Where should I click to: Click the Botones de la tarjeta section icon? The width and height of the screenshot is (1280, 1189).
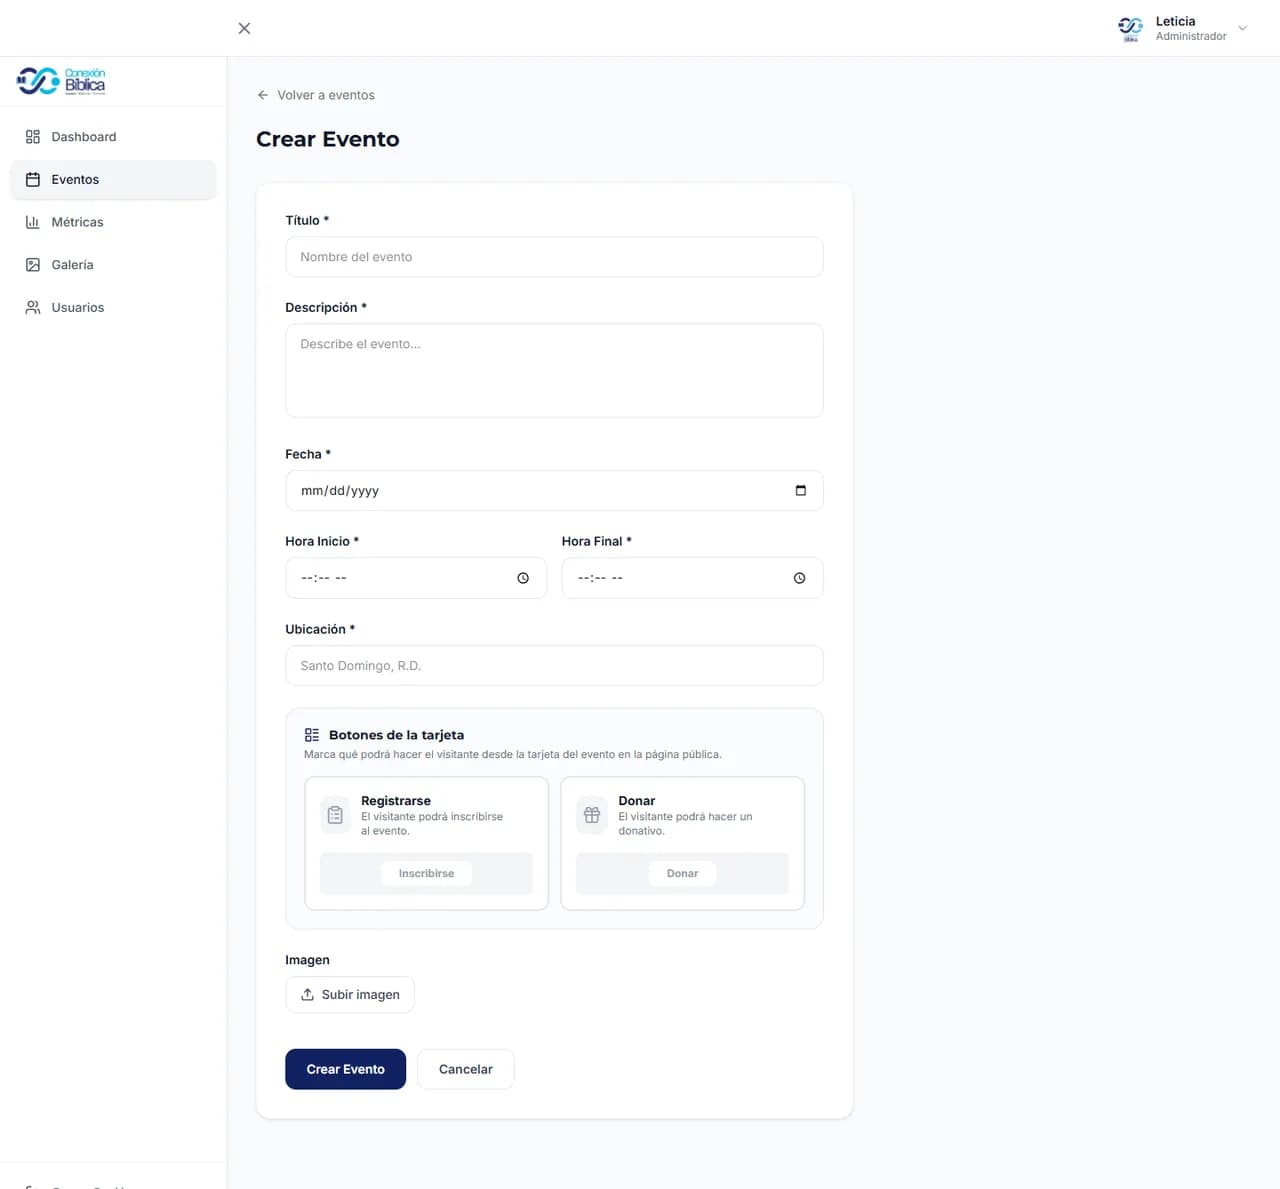point(312,735)
